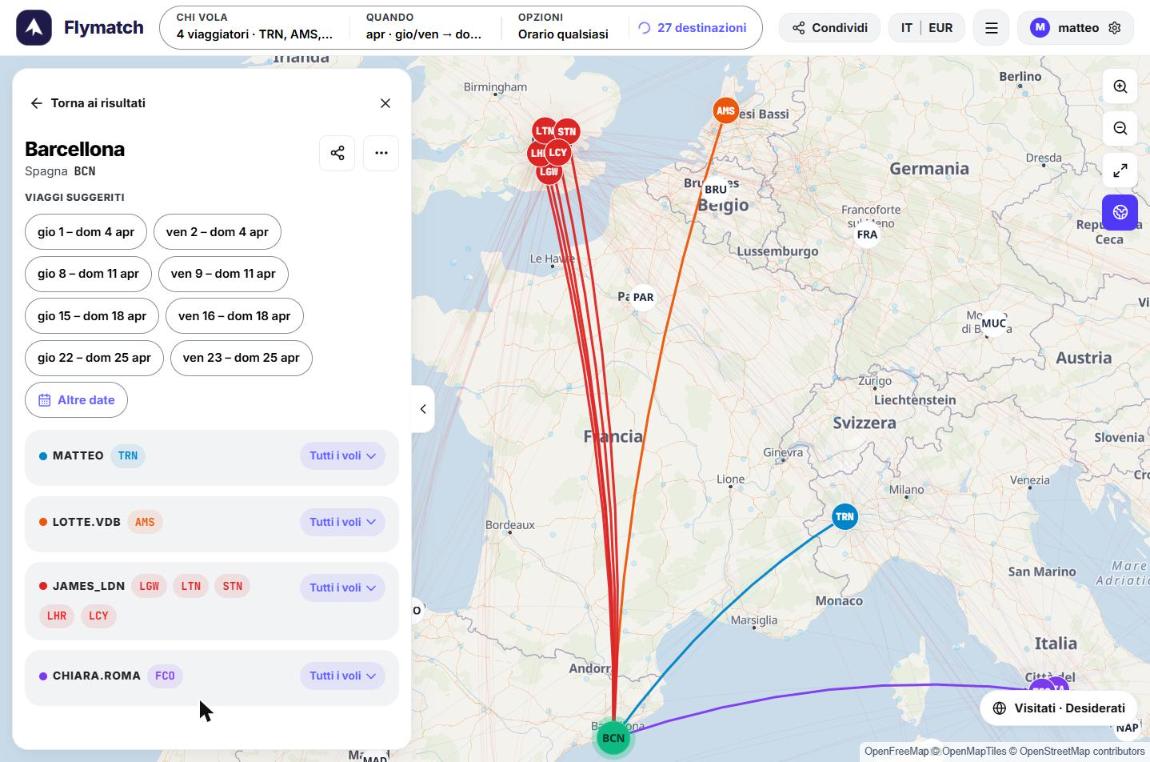Open the hamburger menu in header
Viewport: 1150px width, 762px height.
click(991, 28)
